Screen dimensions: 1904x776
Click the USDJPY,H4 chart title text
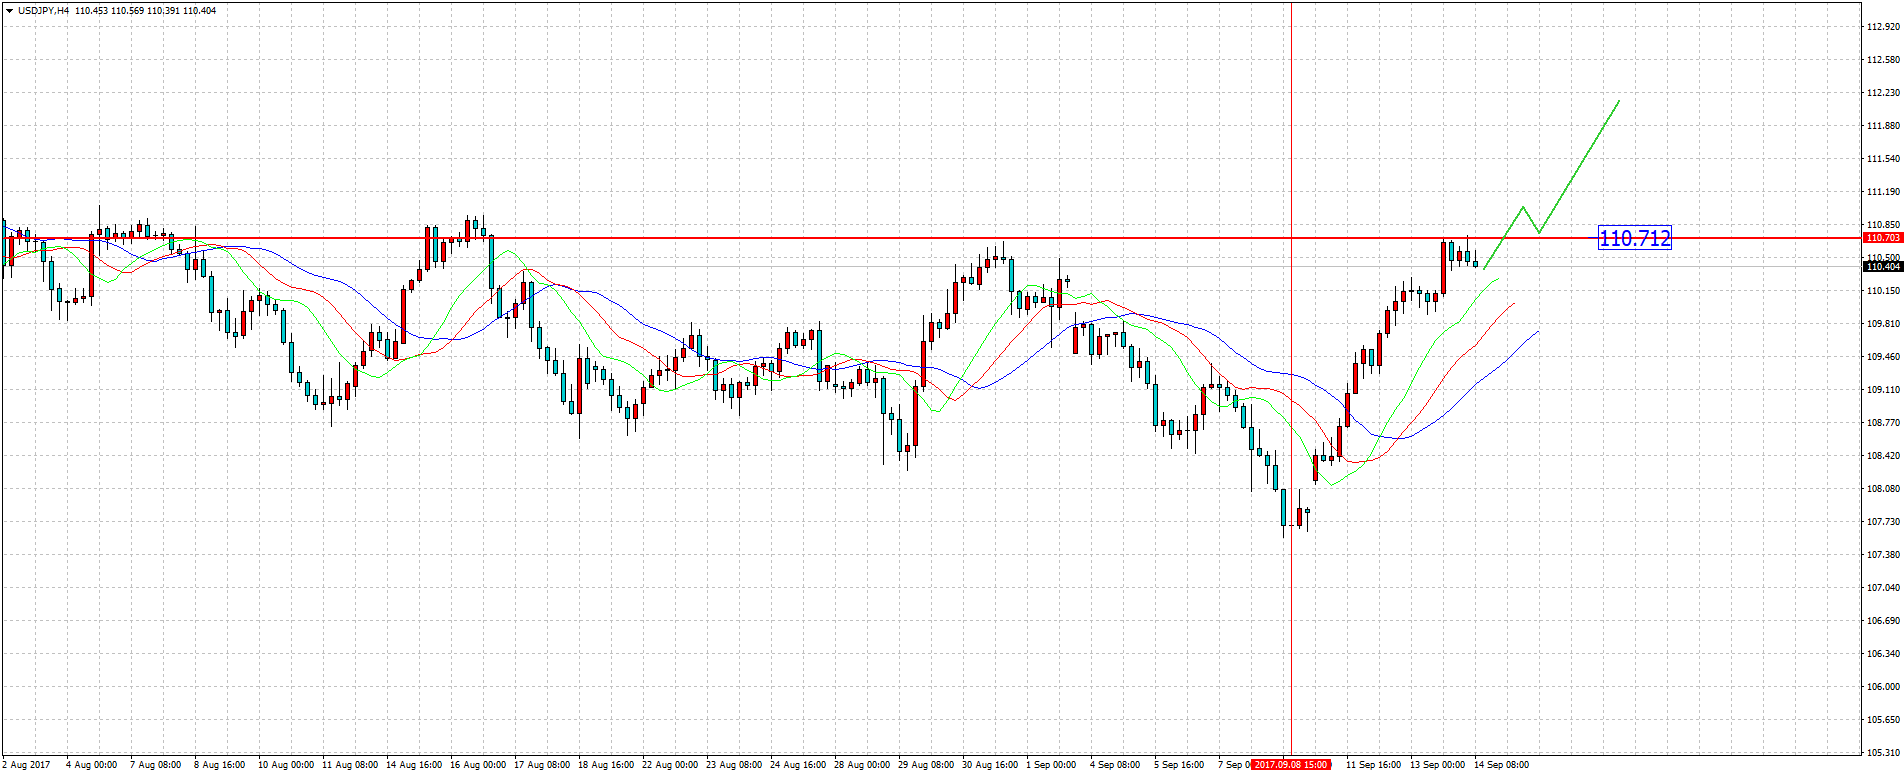[44, 11]
